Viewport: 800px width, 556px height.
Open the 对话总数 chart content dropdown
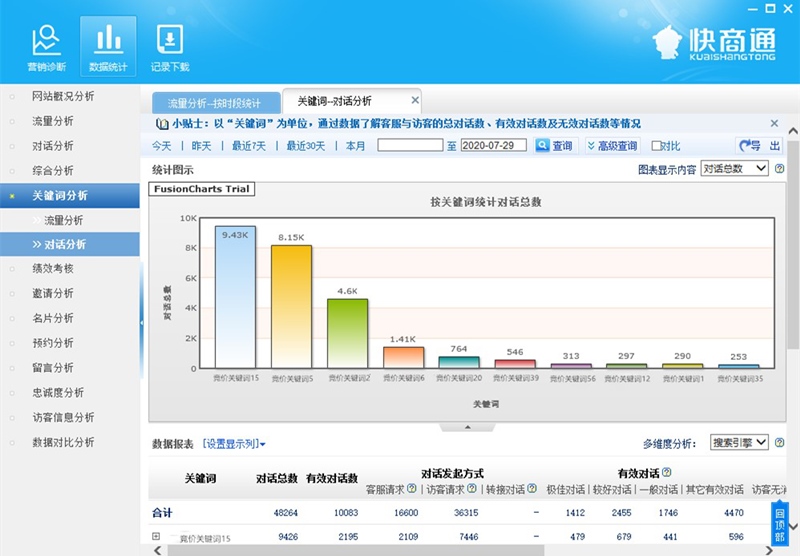[734, 169]
